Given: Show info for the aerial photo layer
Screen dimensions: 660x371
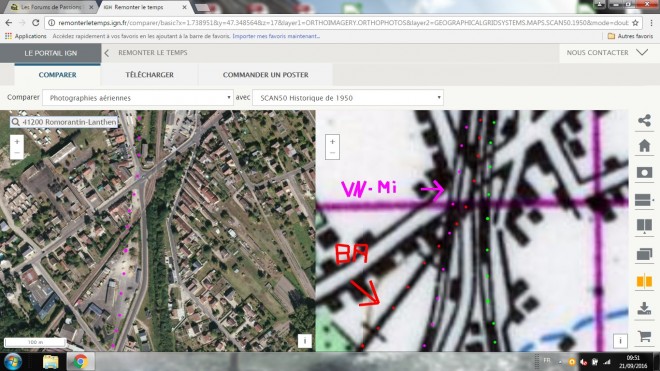Looking at the screenshot, I should coord(305,341).
